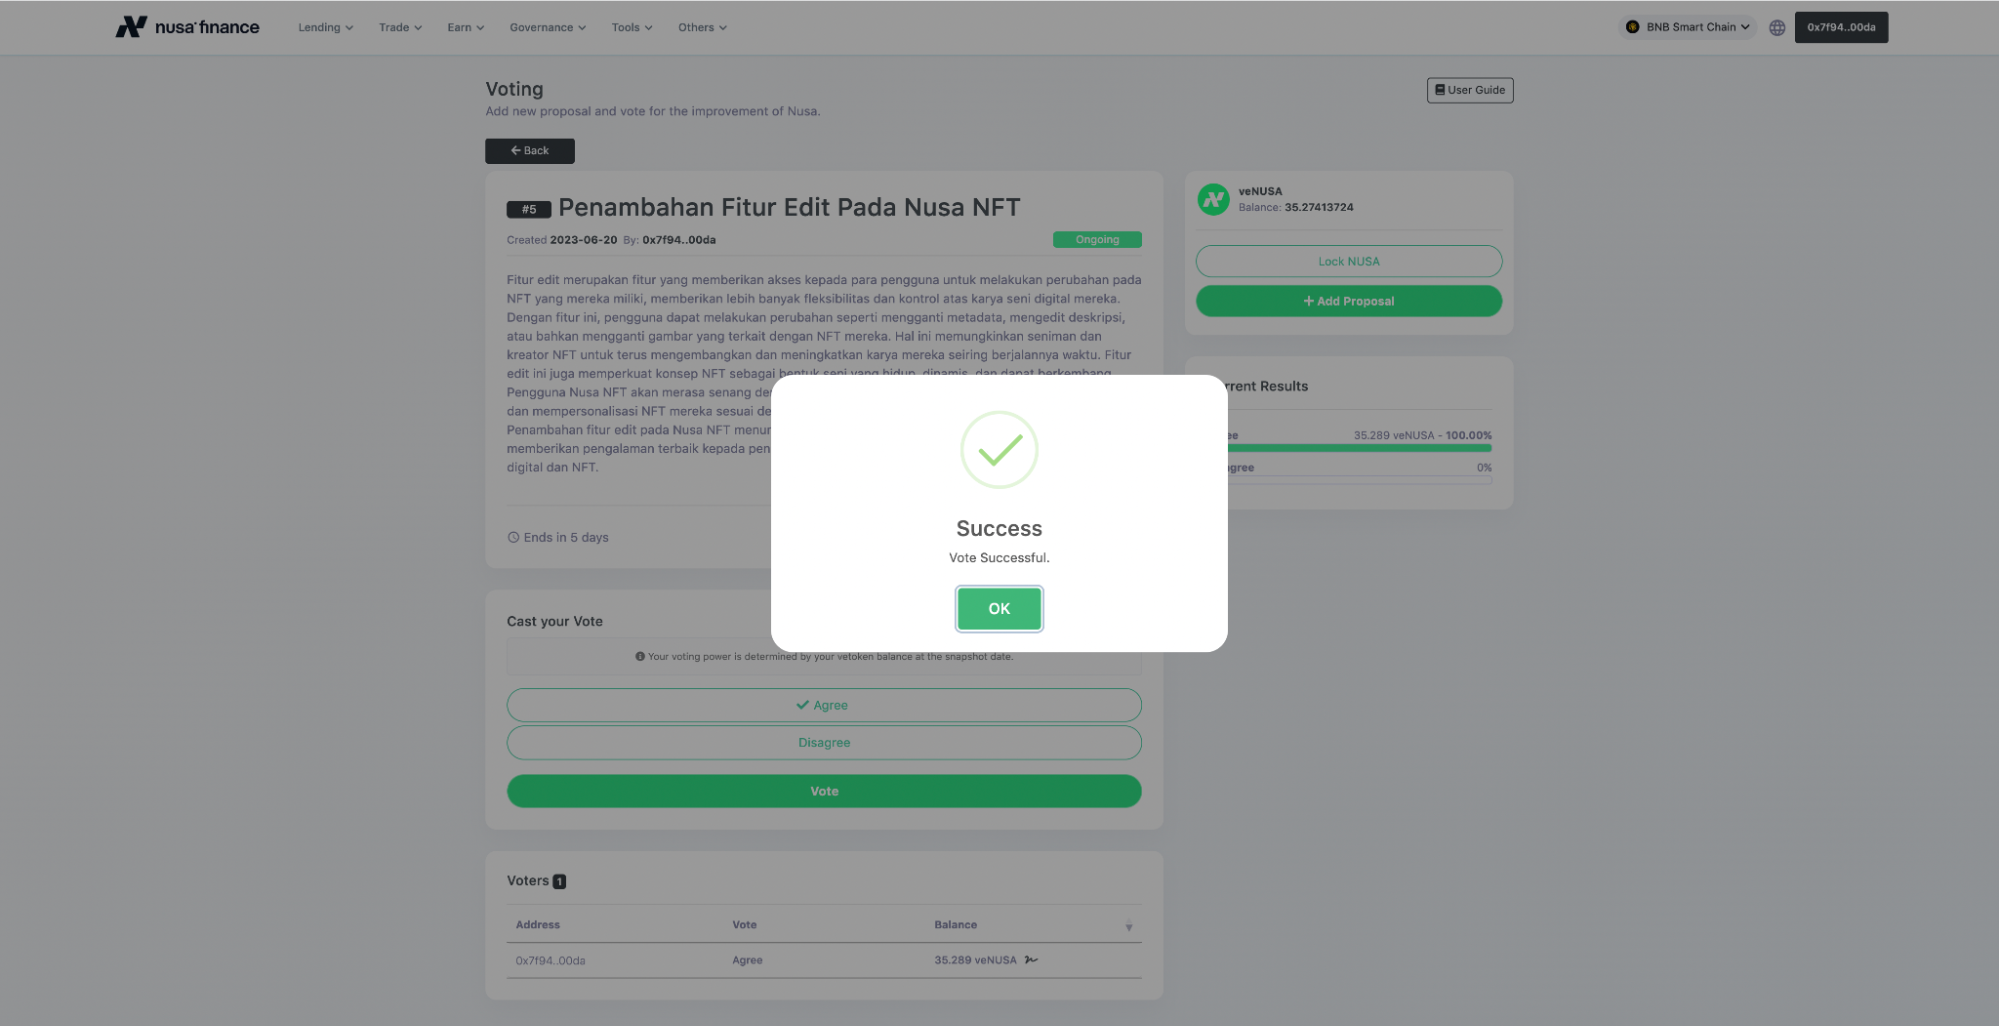Expand the Lending dropdown menu
Viewport: 1999px width, 1026px height.
coord(326,27)
